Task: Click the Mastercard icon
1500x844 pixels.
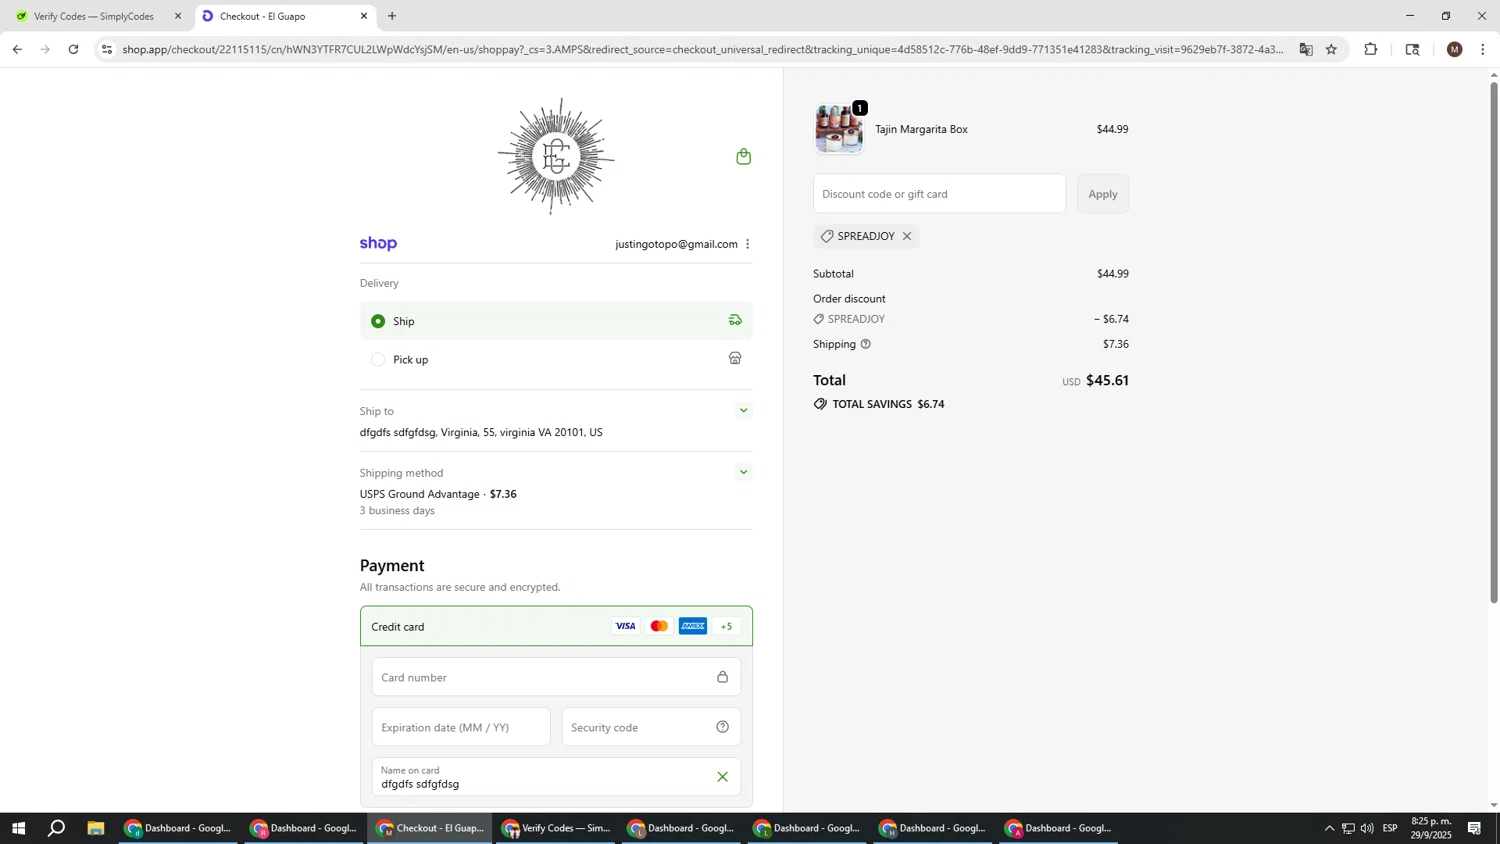Action: pyautogui.click(x=659, y=626)
